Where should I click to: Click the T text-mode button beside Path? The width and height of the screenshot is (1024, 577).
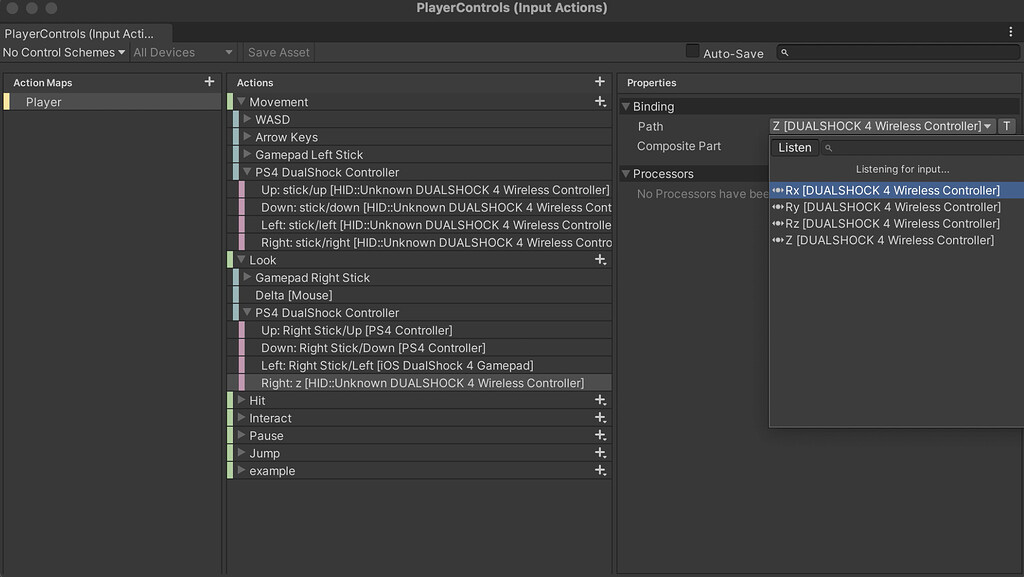[1007, 126]
